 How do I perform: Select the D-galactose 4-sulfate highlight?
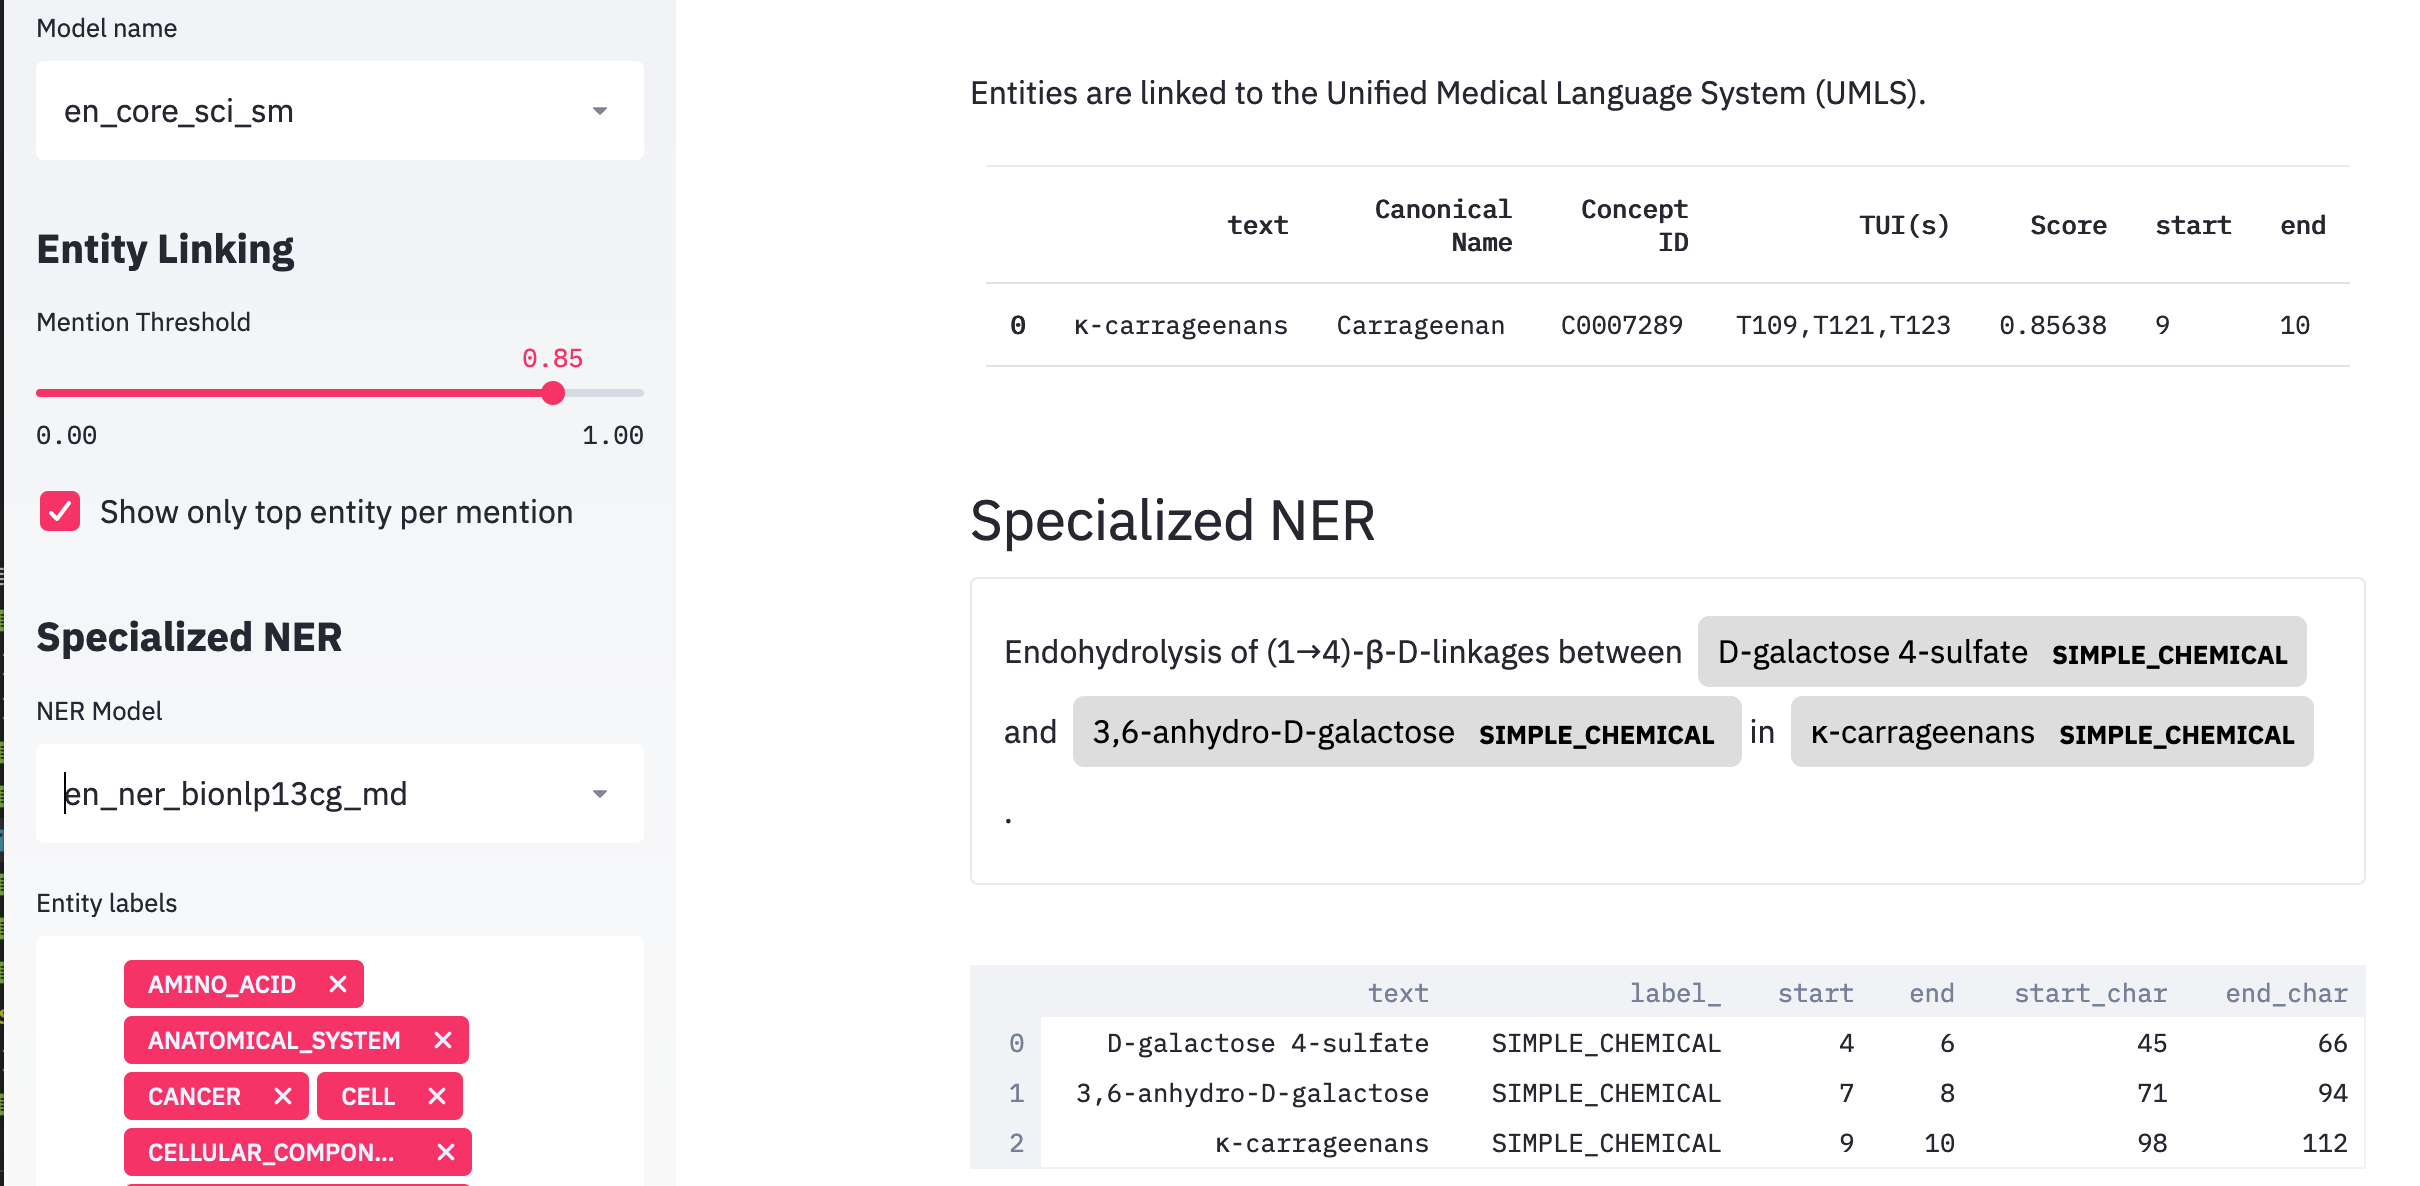(1875, 651)
